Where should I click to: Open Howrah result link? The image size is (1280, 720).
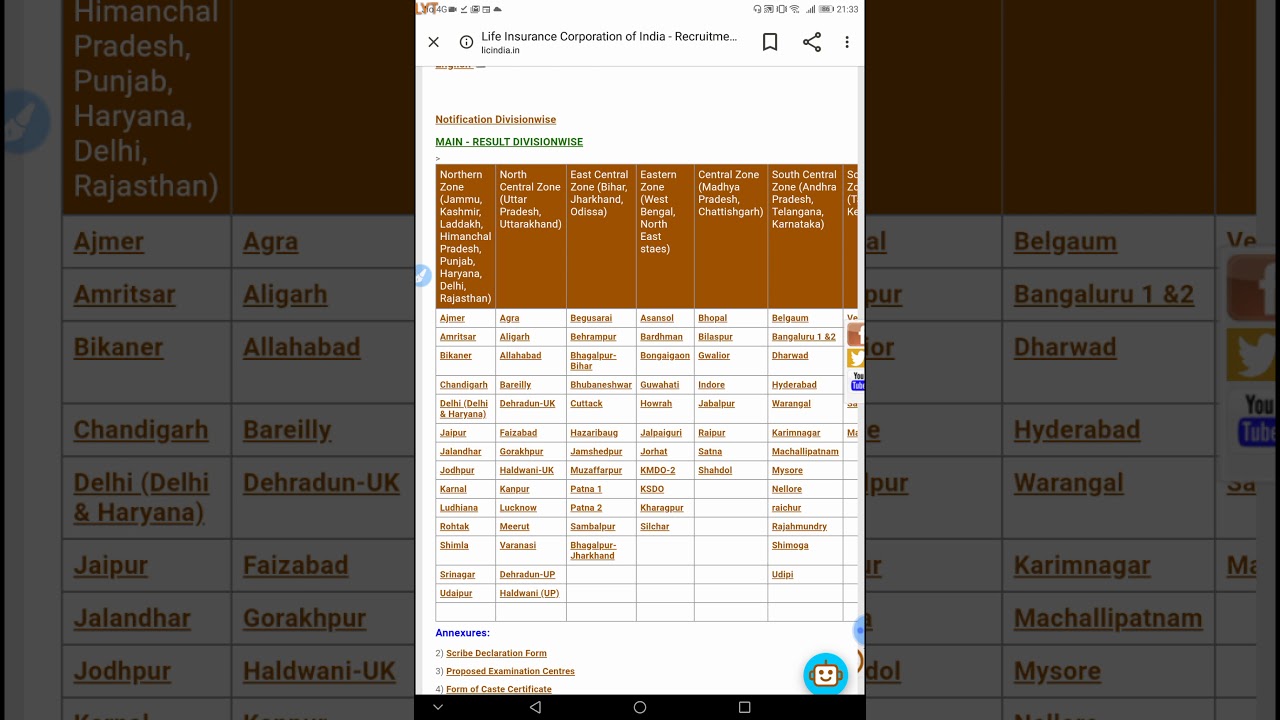(656, 404)
